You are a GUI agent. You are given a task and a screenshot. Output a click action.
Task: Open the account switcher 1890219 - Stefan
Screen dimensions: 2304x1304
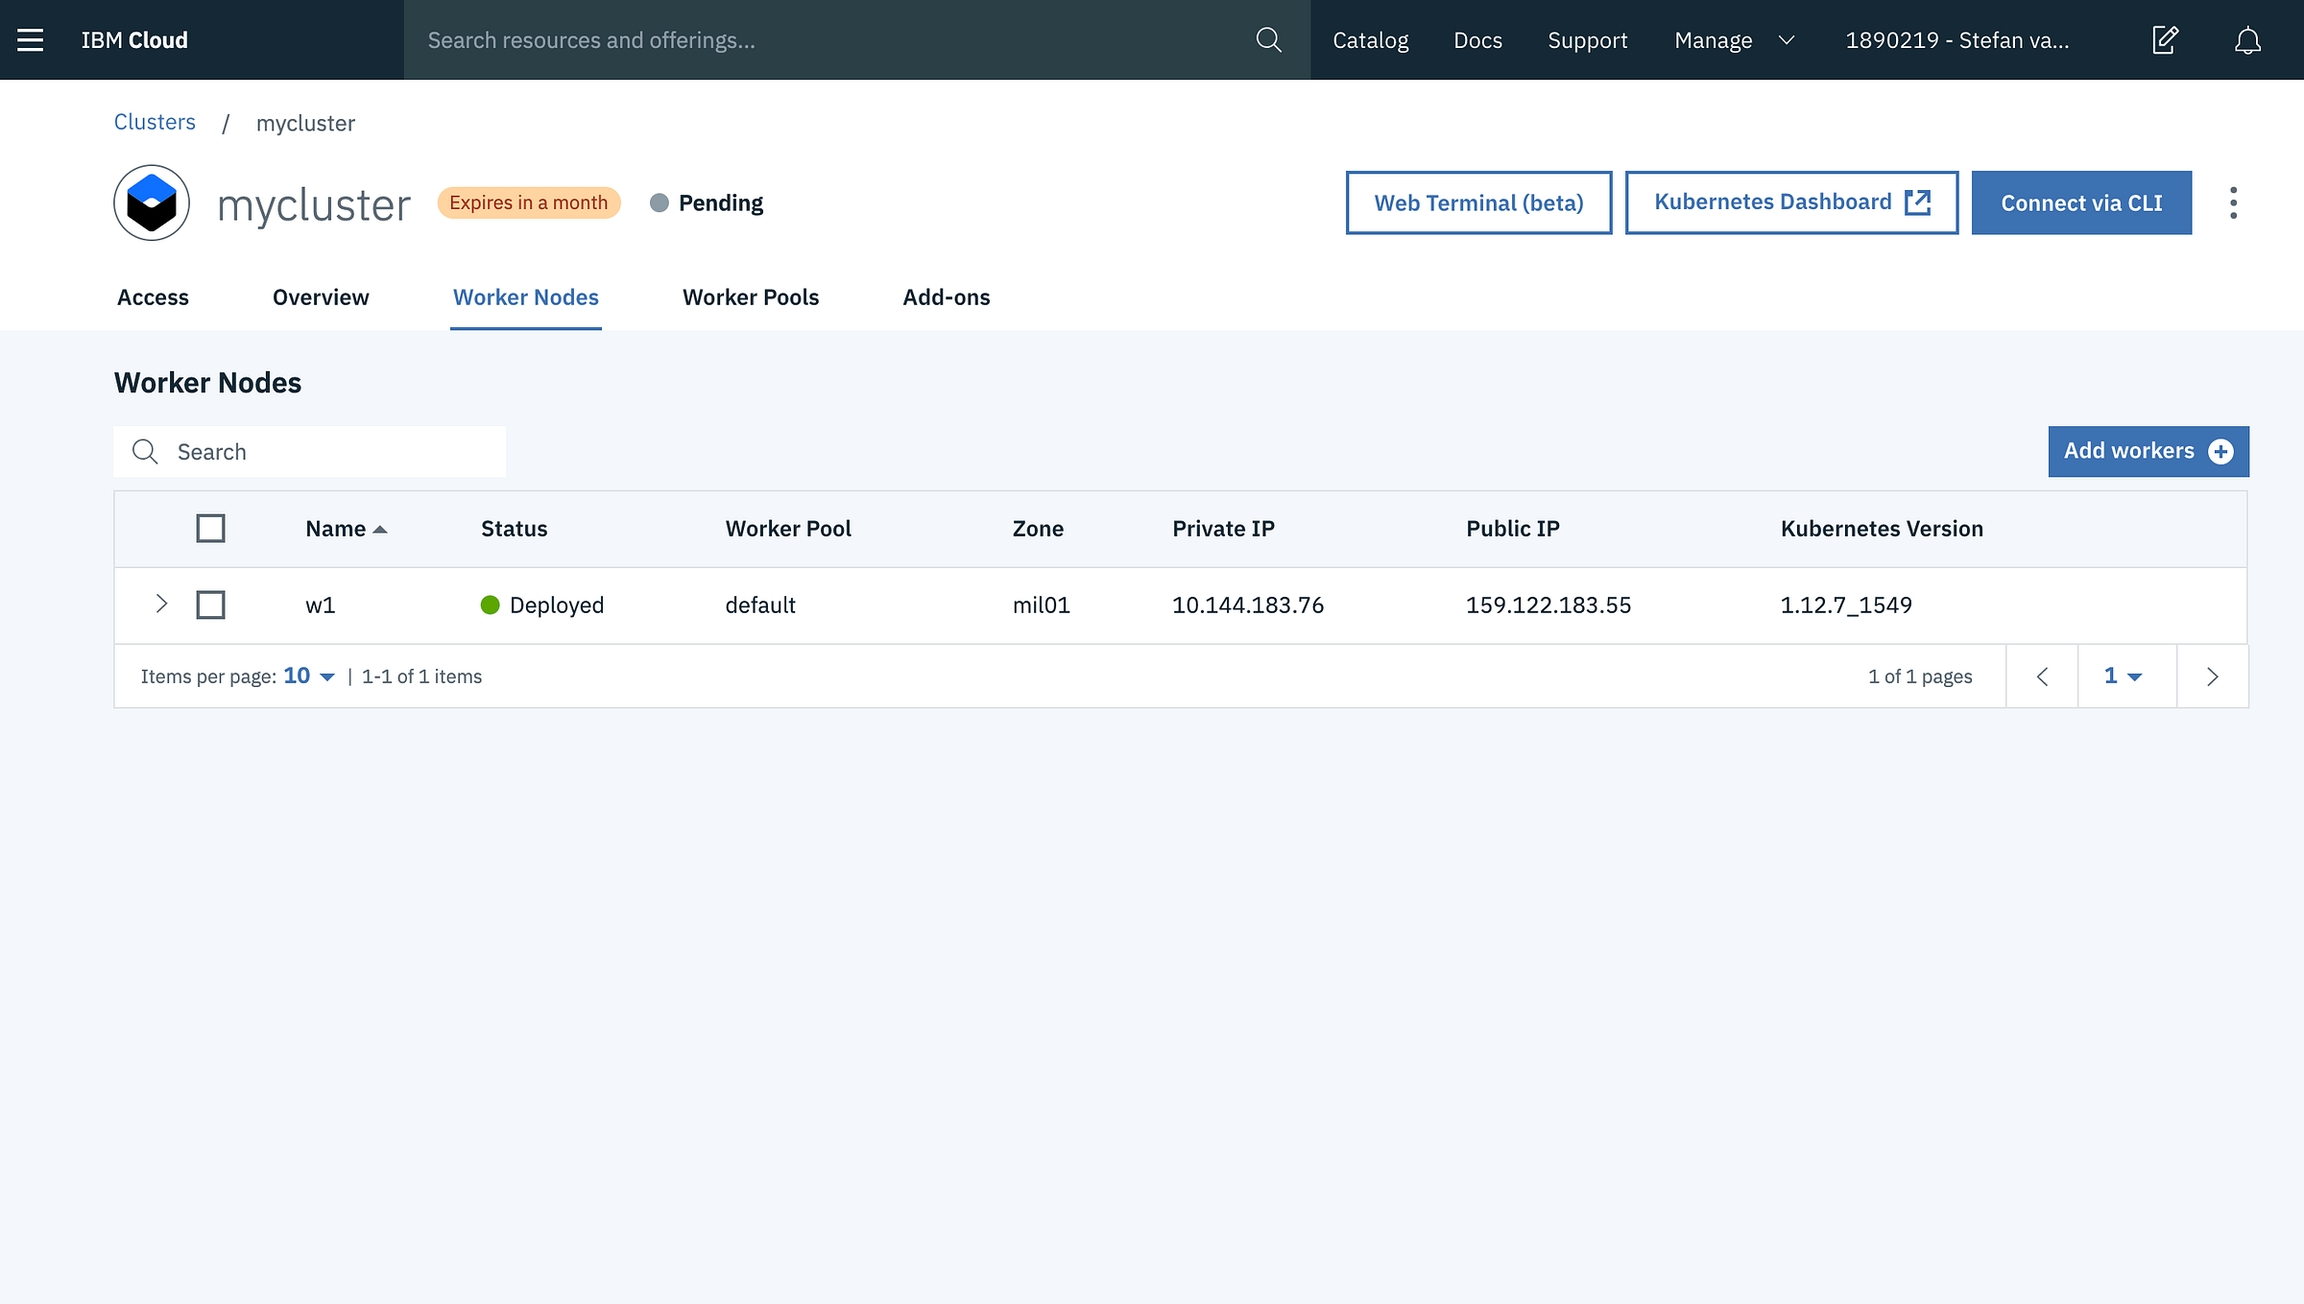tap(1957, 40)
